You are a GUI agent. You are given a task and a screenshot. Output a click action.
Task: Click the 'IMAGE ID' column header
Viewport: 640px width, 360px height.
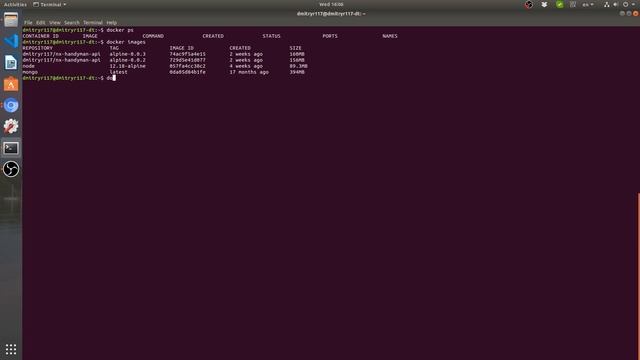click(182, 48)
